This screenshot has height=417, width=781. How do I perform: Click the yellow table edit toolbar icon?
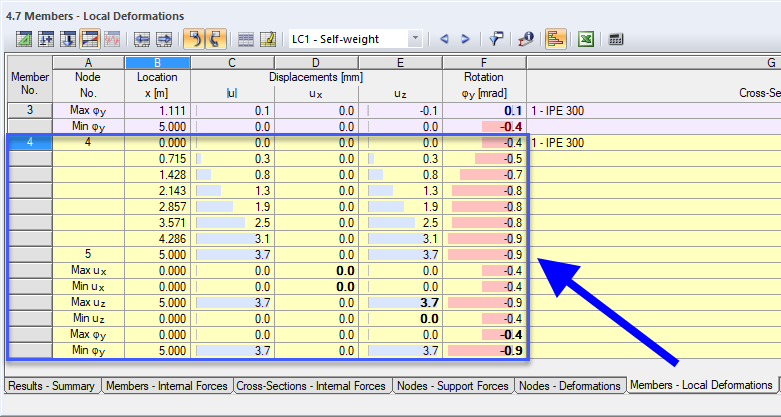pyautogui.click(x=268, y=39)
